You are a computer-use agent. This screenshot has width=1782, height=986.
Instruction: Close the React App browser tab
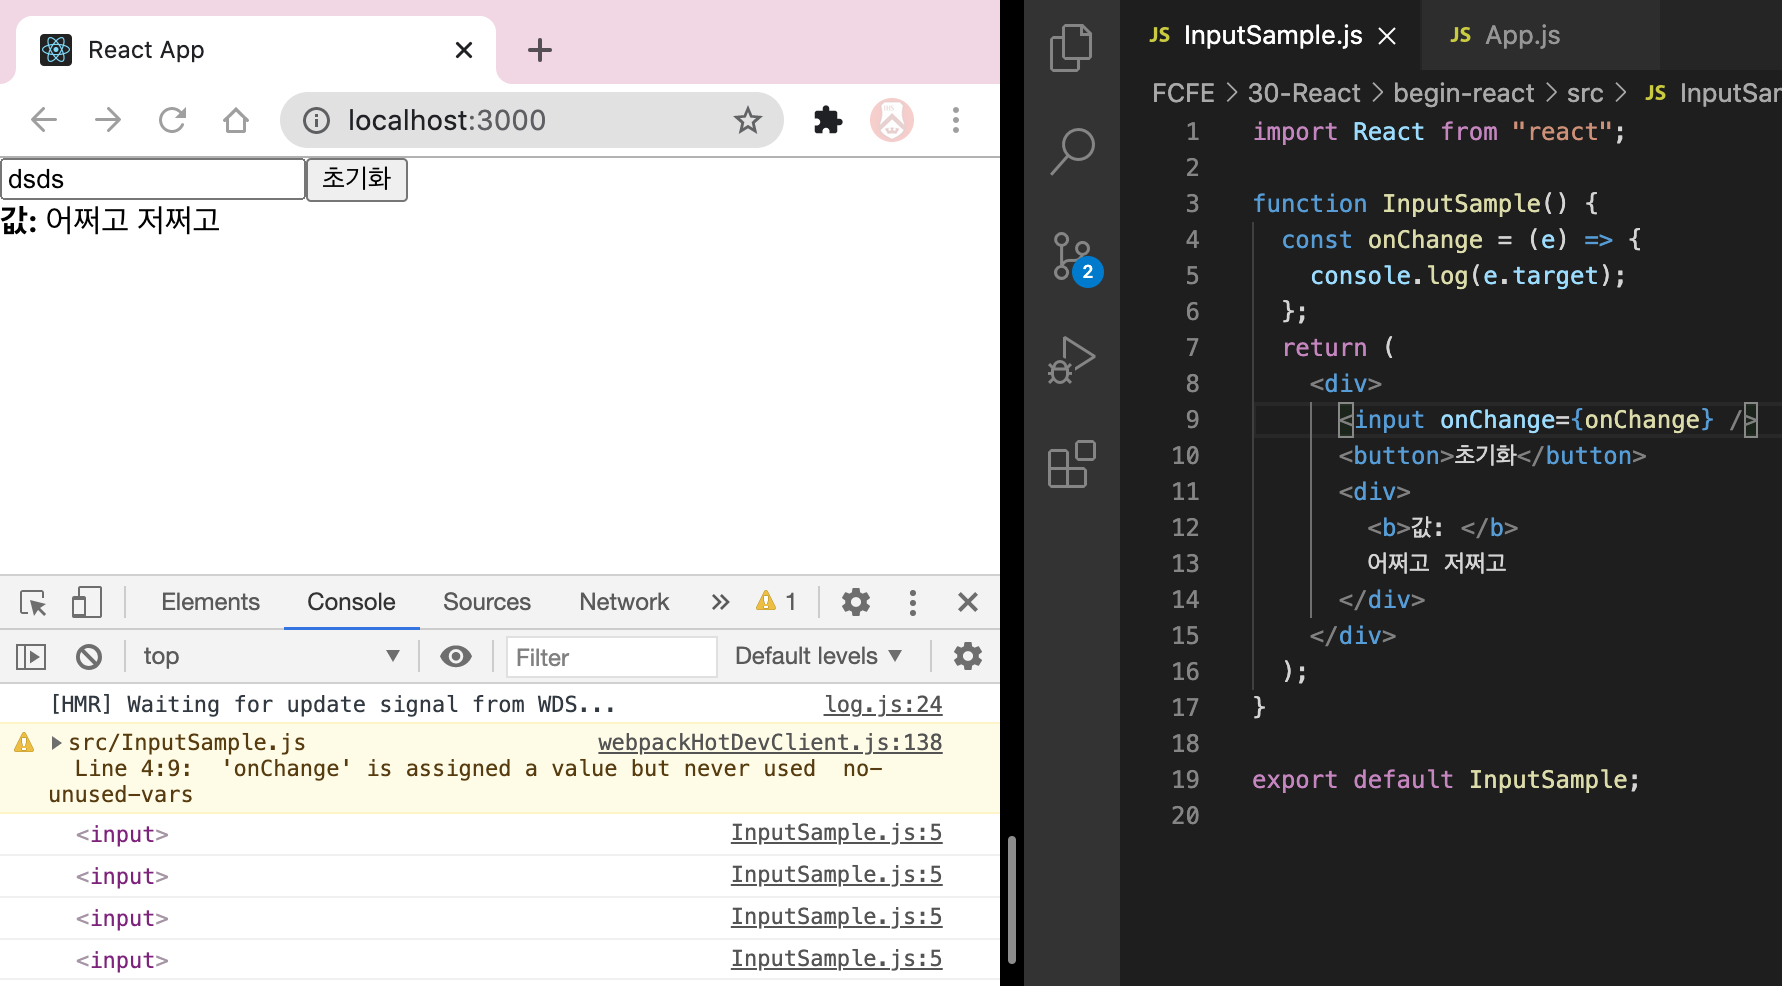[464, 50]
